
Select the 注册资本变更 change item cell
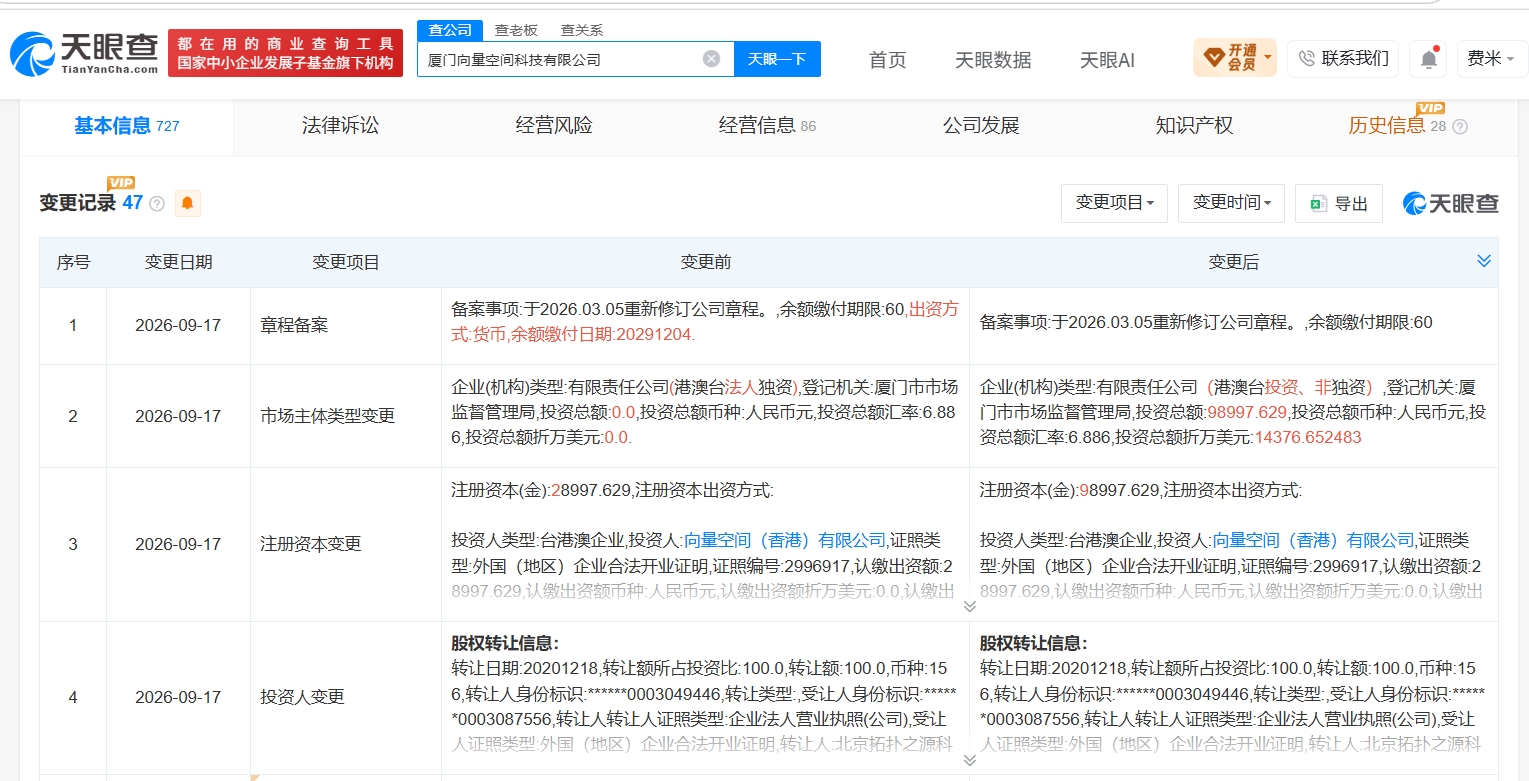346,545
